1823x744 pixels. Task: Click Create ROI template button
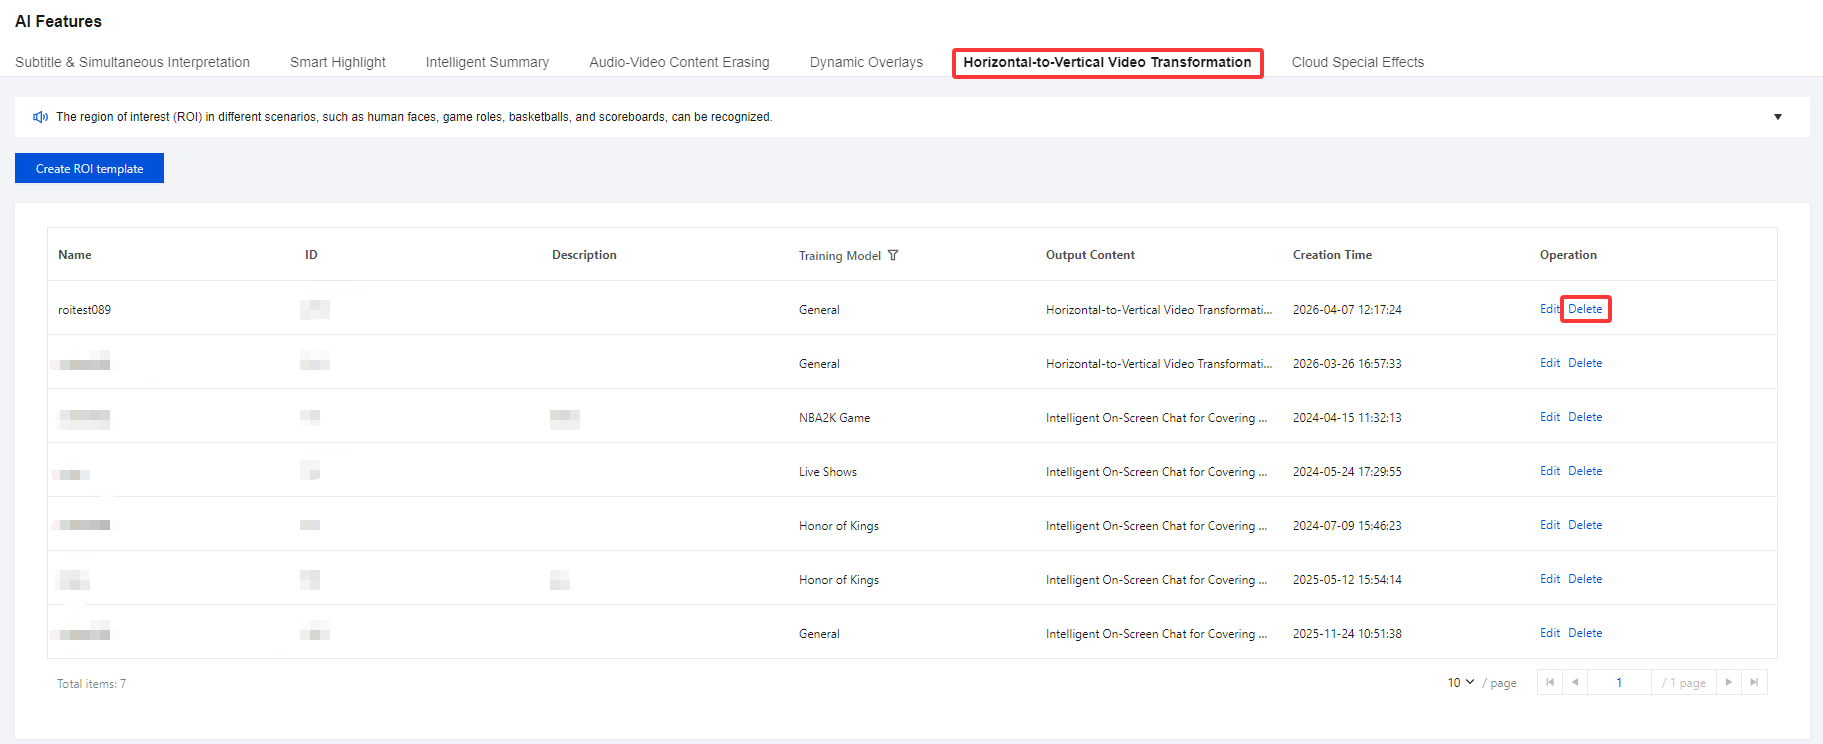coord(89,168)
